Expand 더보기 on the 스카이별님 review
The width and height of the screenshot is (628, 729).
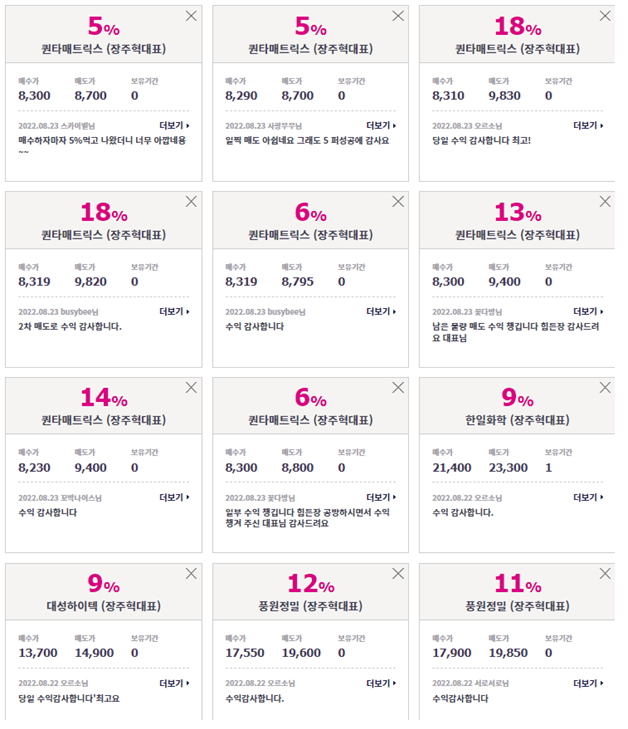(174, 126)
